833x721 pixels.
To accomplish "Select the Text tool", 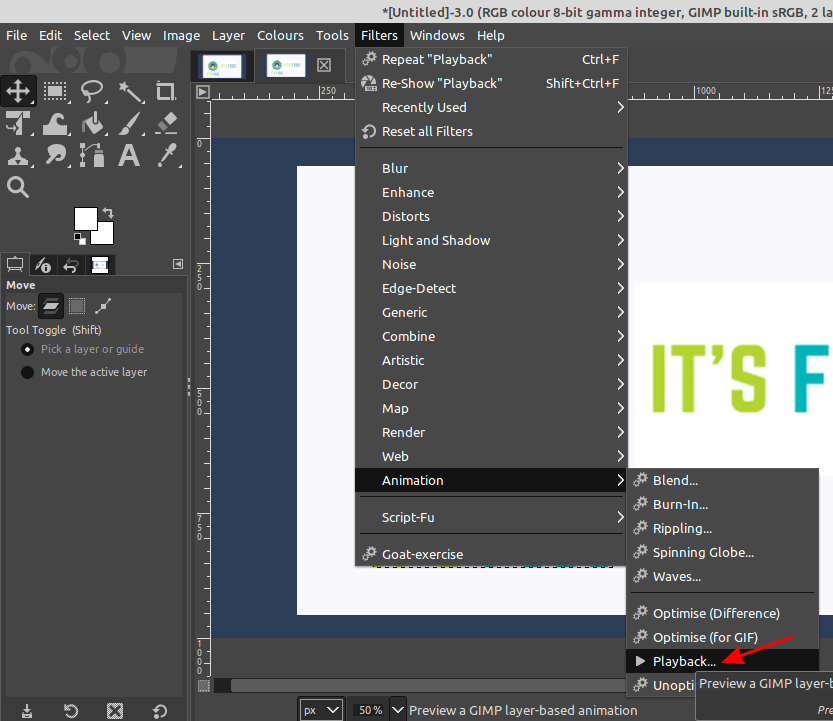I will click(x=128, y=155).
